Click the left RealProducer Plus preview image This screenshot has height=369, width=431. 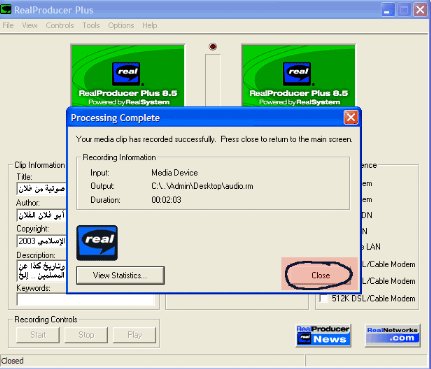pos(127,76)
